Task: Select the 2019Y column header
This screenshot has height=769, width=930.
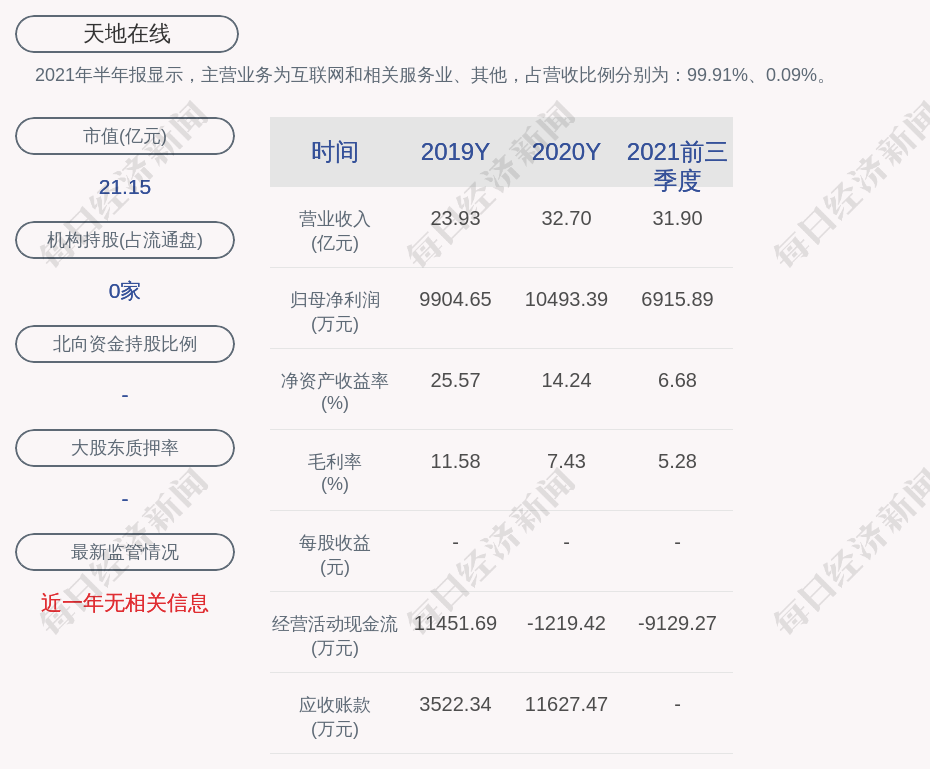Action: [x=455, y=152]
